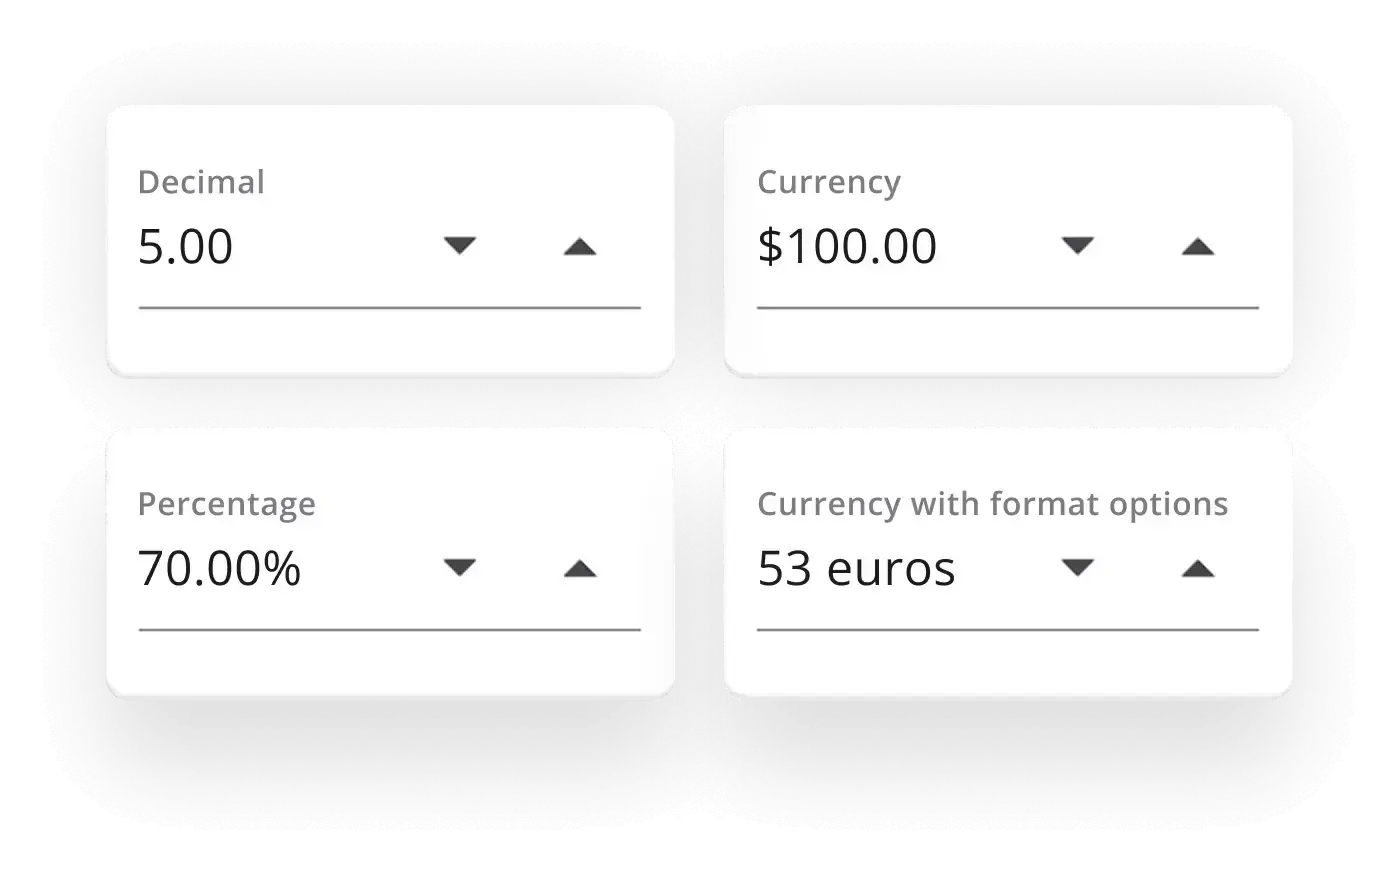Viewport: 1398px width, 872px height.
Task: Click the Percentage field label
Action: tap(227, 503)
